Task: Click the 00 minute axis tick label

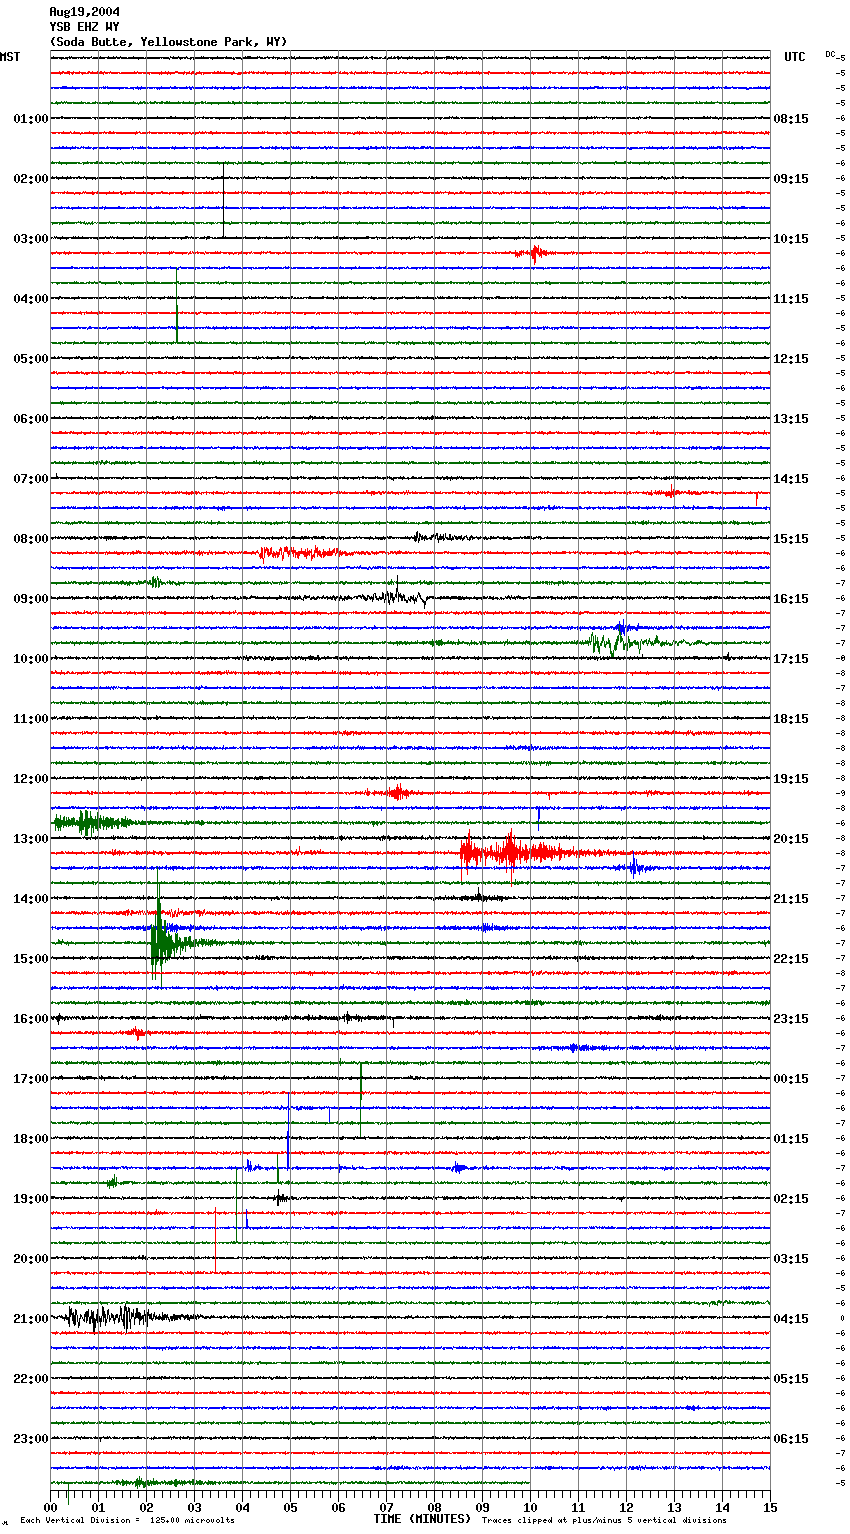Action: click(51, 1507)
